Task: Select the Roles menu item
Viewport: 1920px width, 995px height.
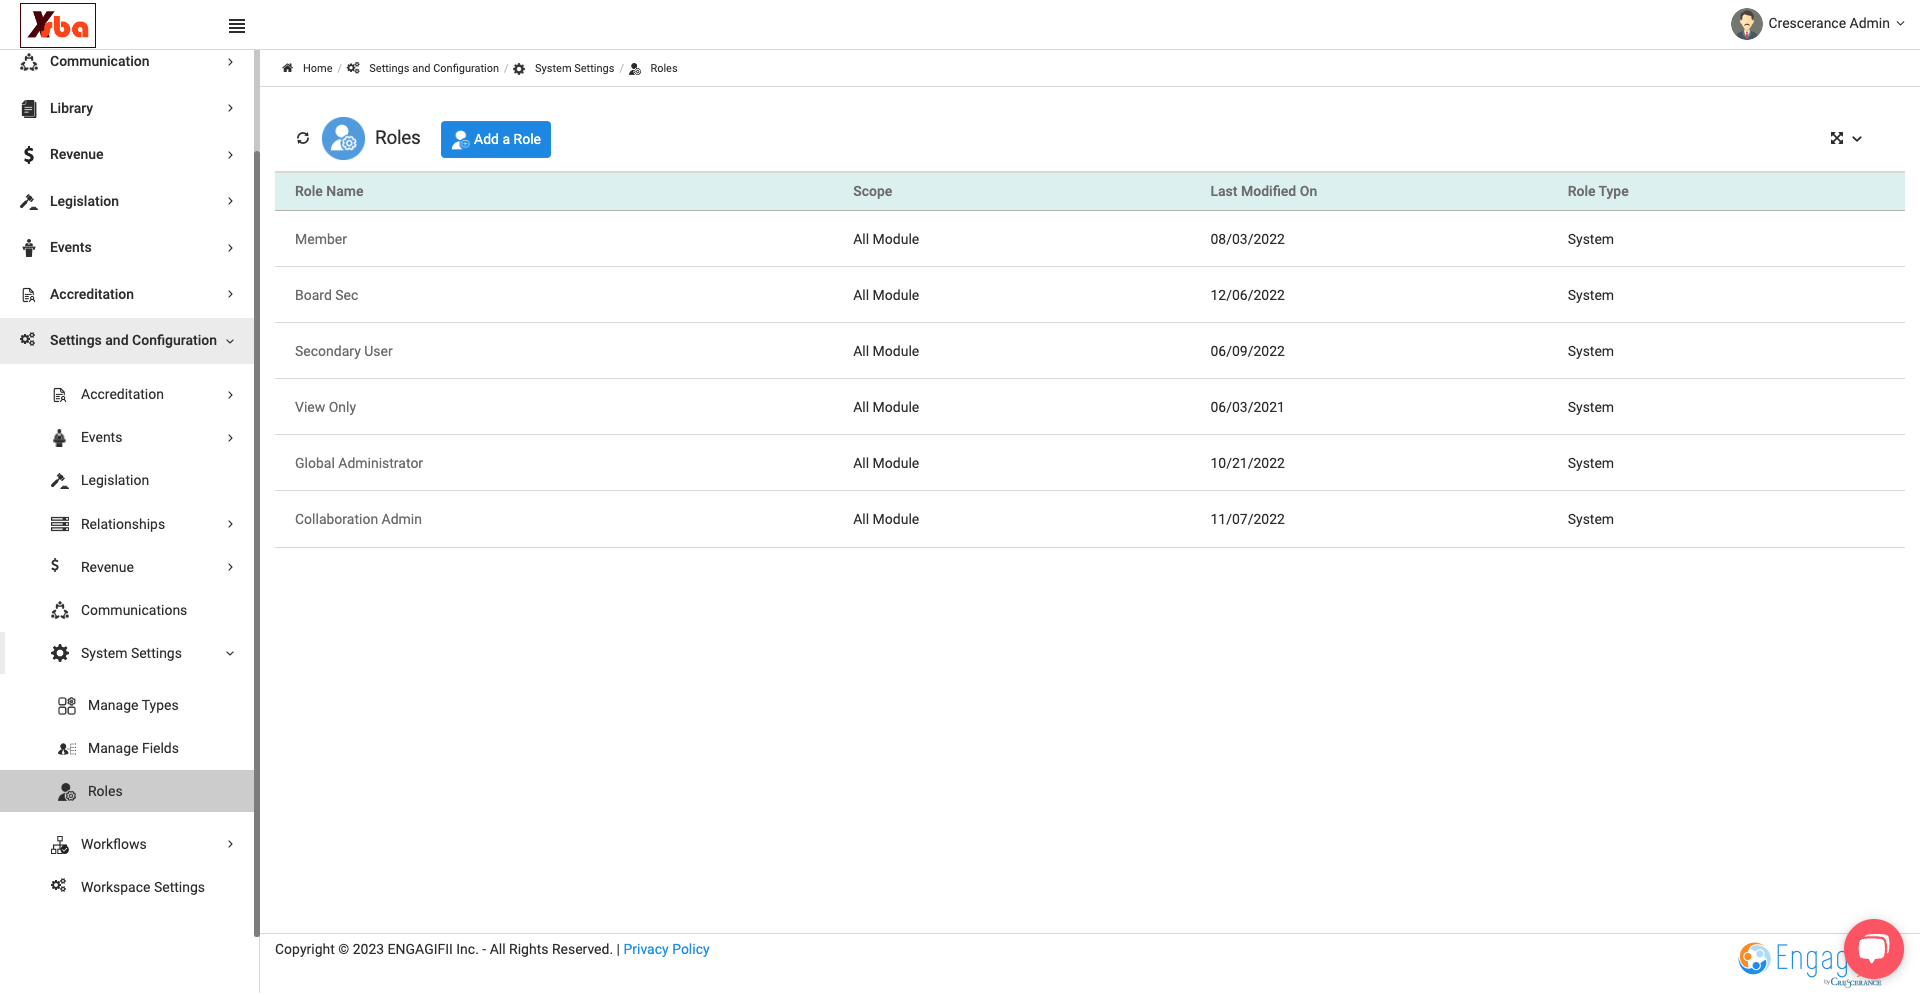Action: point(127,791)
